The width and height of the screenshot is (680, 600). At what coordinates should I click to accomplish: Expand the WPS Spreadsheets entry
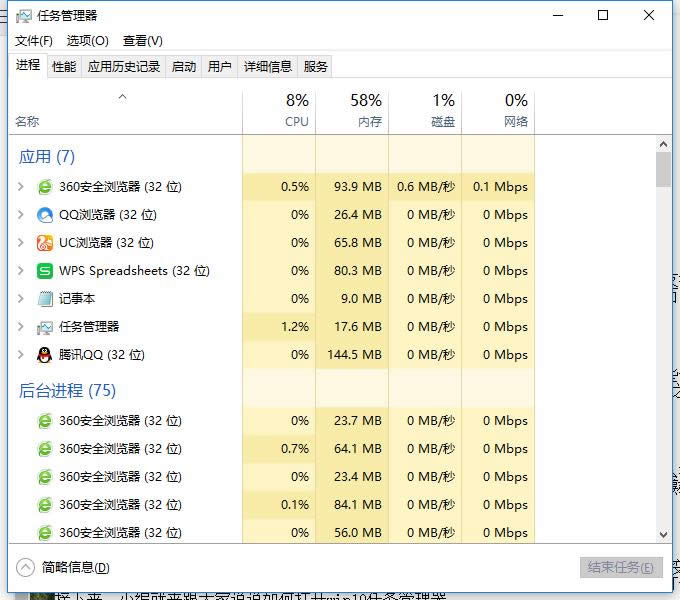tap(21, 271)
